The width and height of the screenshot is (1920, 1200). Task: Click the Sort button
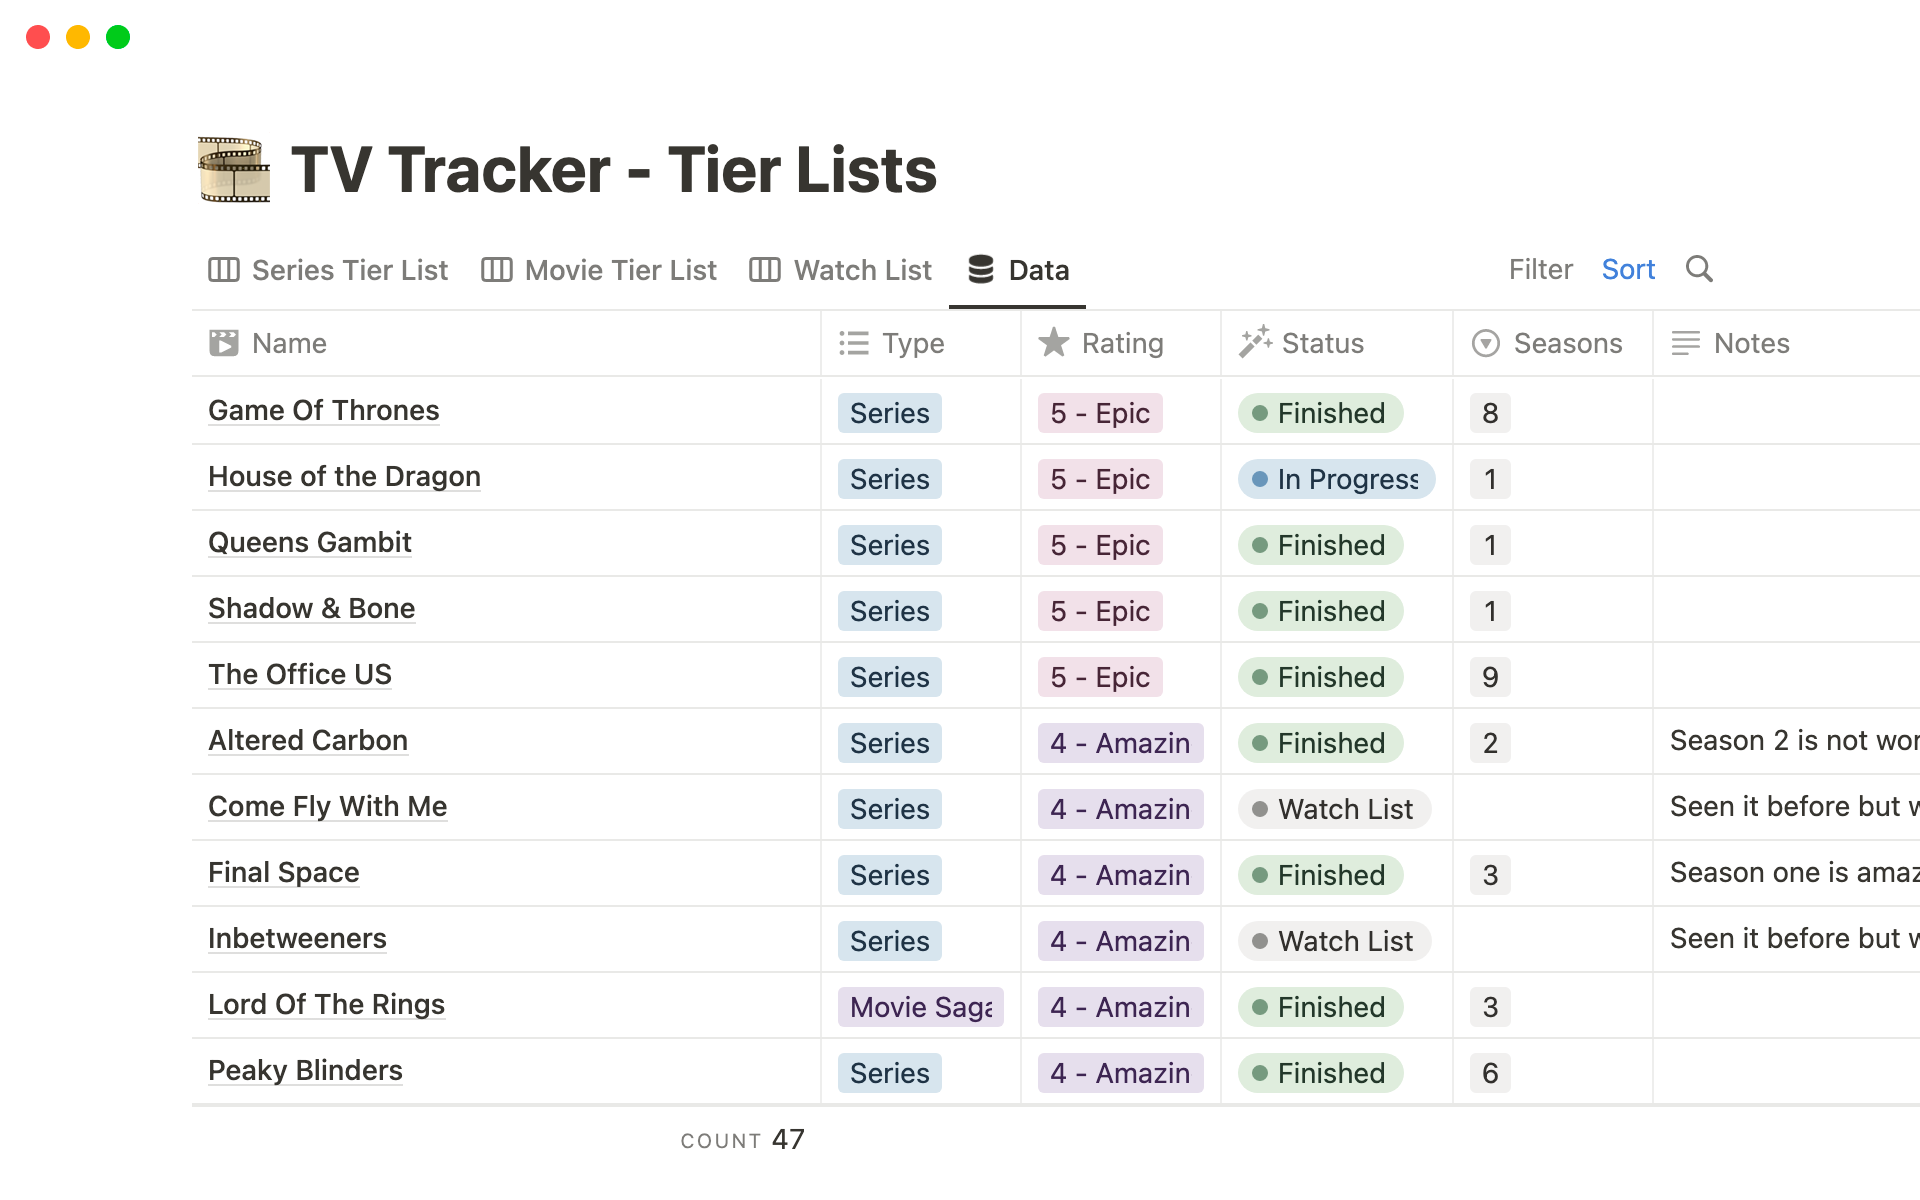coord(1627,270)
